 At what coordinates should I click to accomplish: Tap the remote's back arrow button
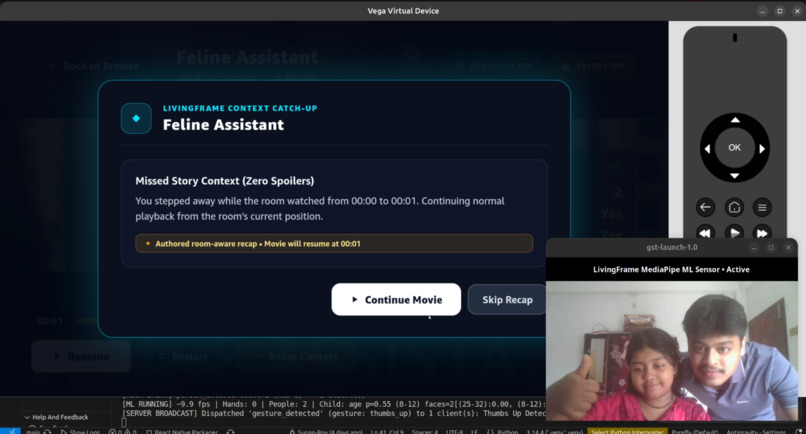point(705,207)
